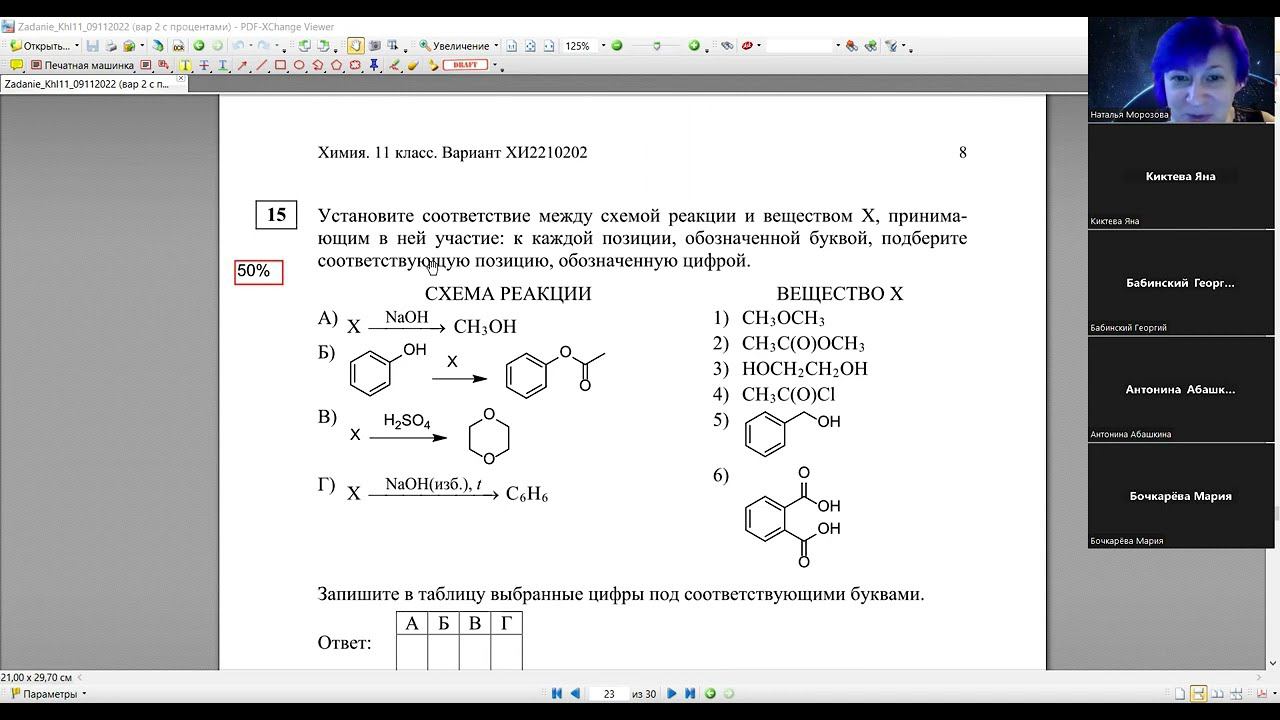The image size is (1280, 720).
Task: Select Бочкарёва Мария participant tile
Action: (x=1181, y=497)
